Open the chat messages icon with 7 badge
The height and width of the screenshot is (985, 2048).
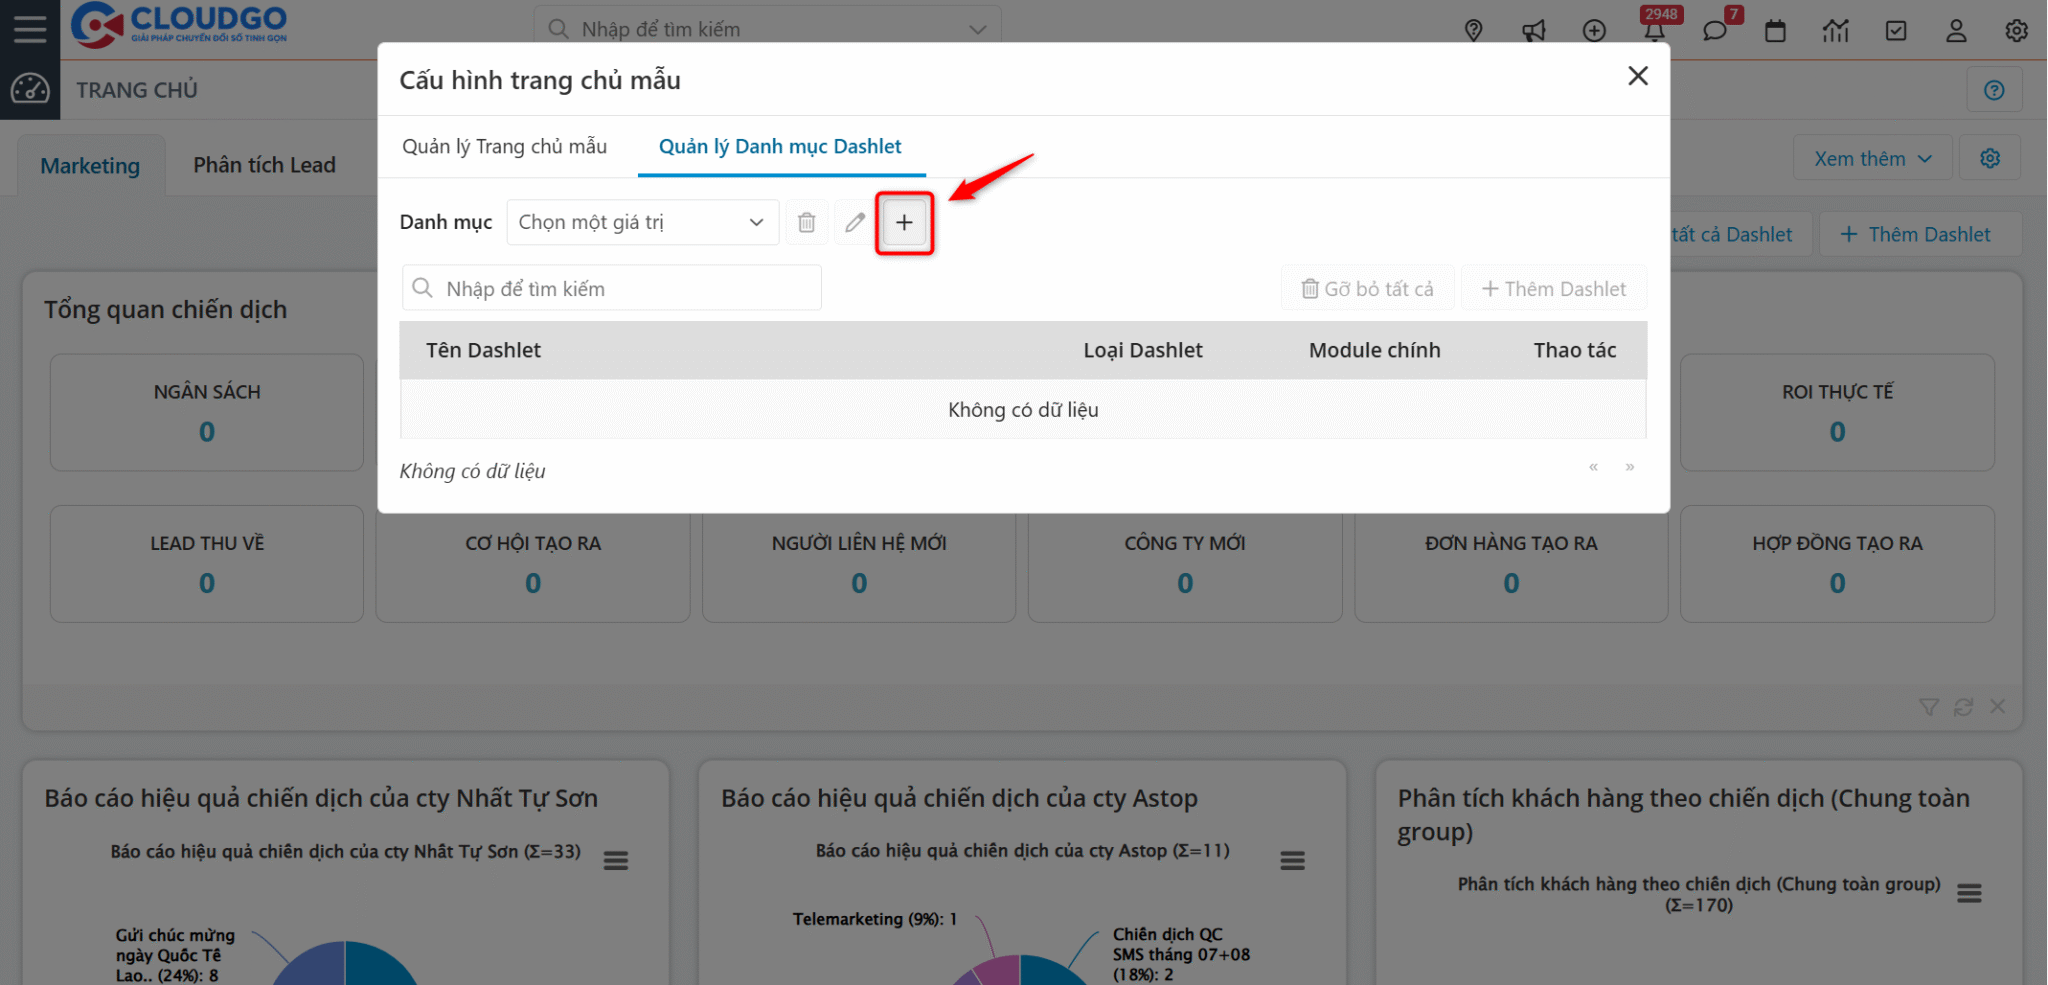1715,31
